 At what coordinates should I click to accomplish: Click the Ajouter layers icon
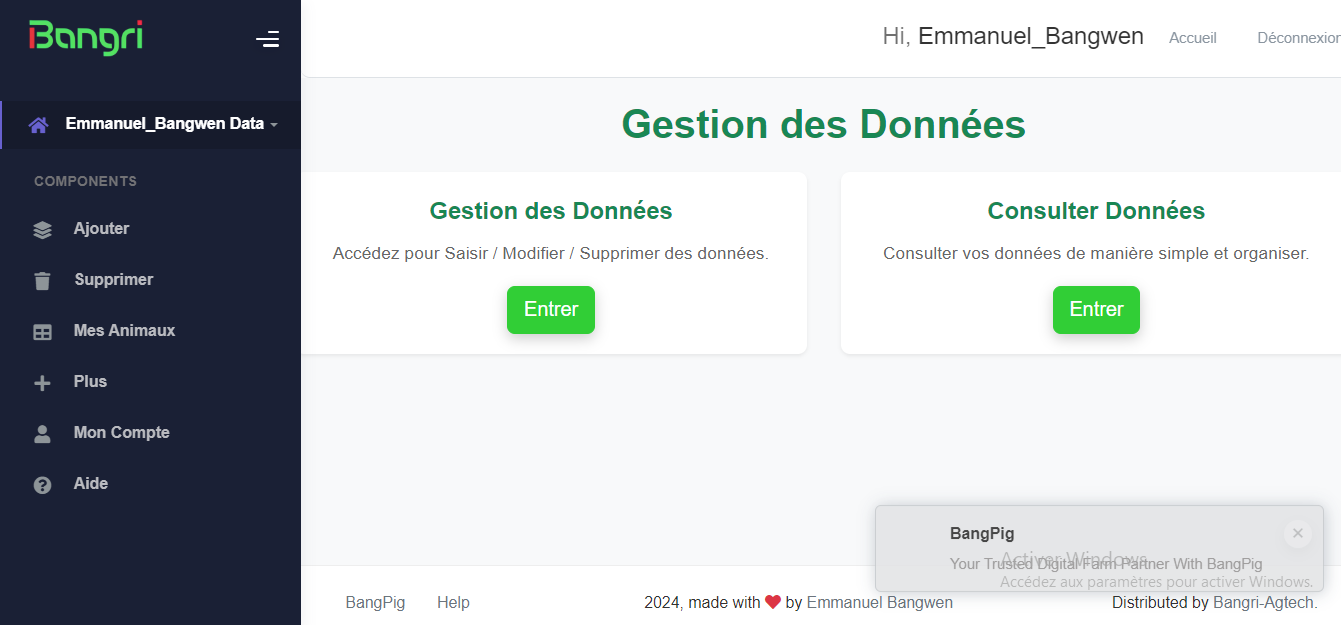pyautogui.click(x=42, y=230)
